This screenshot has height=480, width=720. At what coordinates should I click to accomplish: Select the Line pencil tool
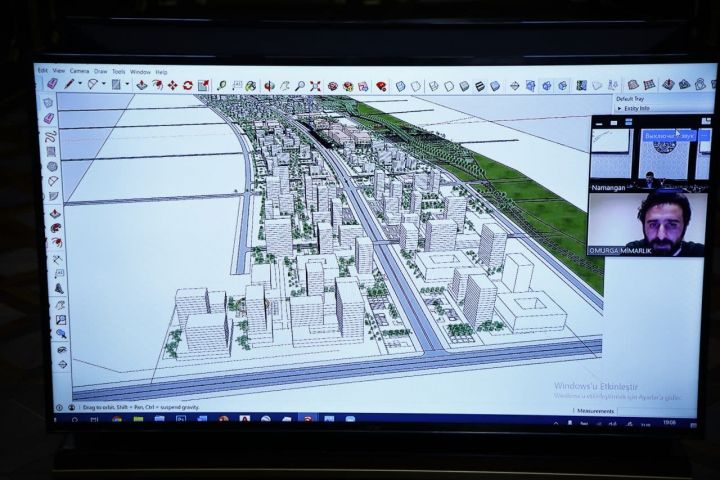tap(67, 86)
